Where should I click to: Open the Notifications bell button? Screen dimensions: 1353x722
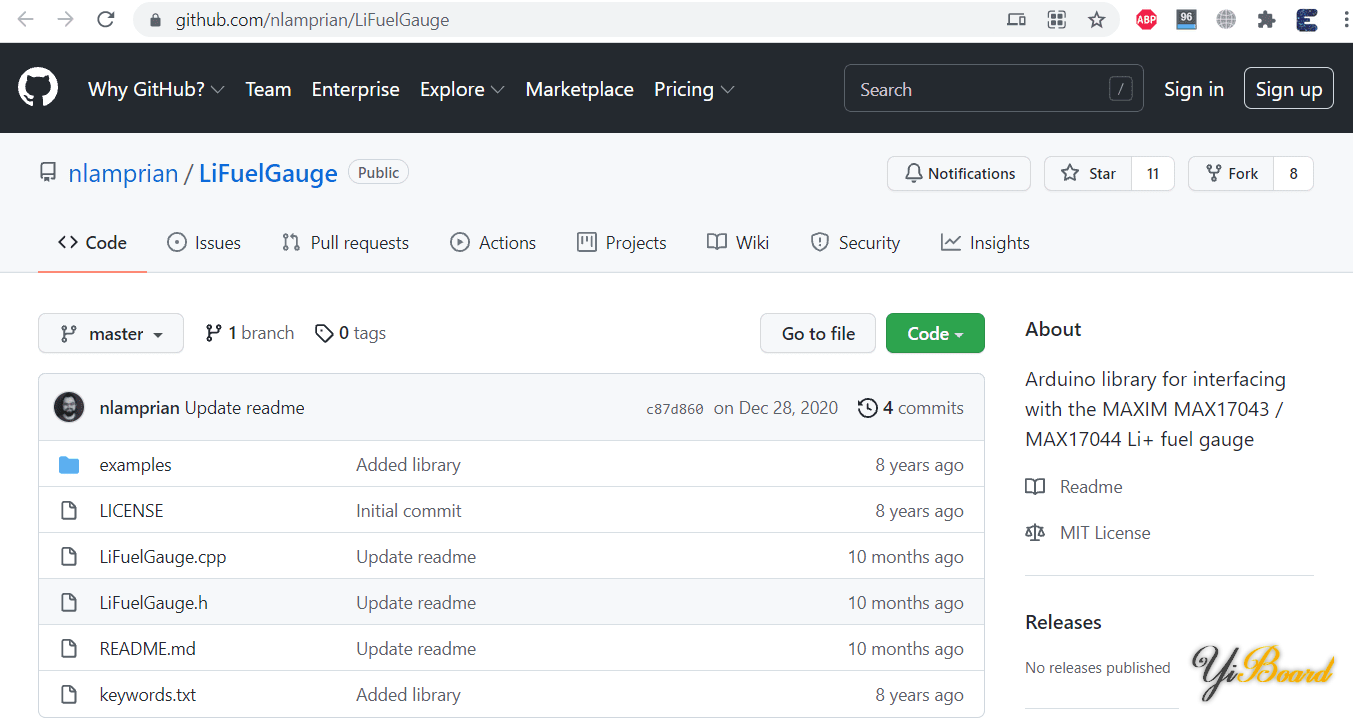[x=958, y=174]
